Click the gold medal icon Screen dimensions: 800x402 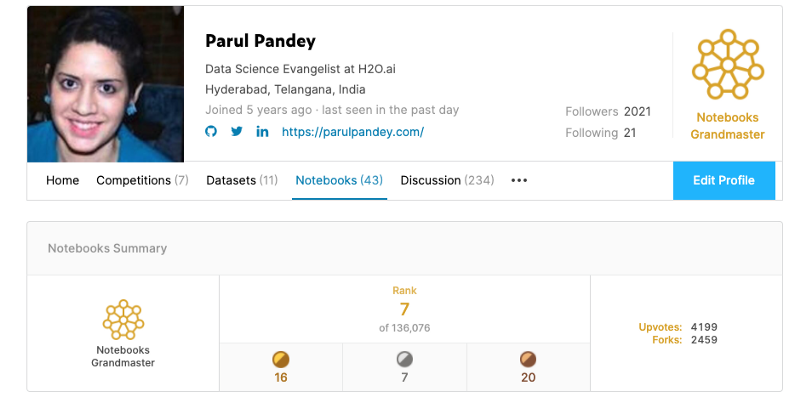tap(281, 359)
